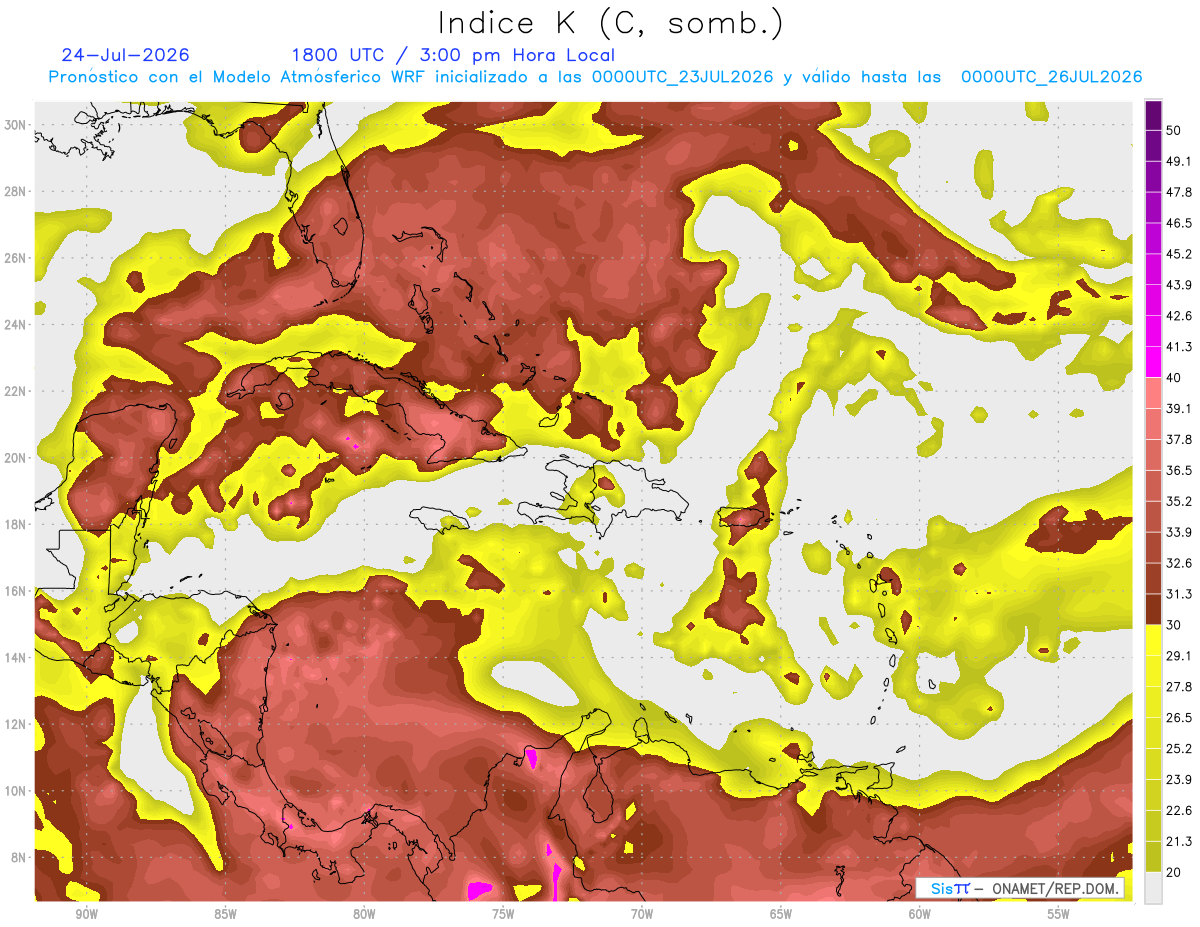Click the colorbar value 33.9

coord(1180,532)
